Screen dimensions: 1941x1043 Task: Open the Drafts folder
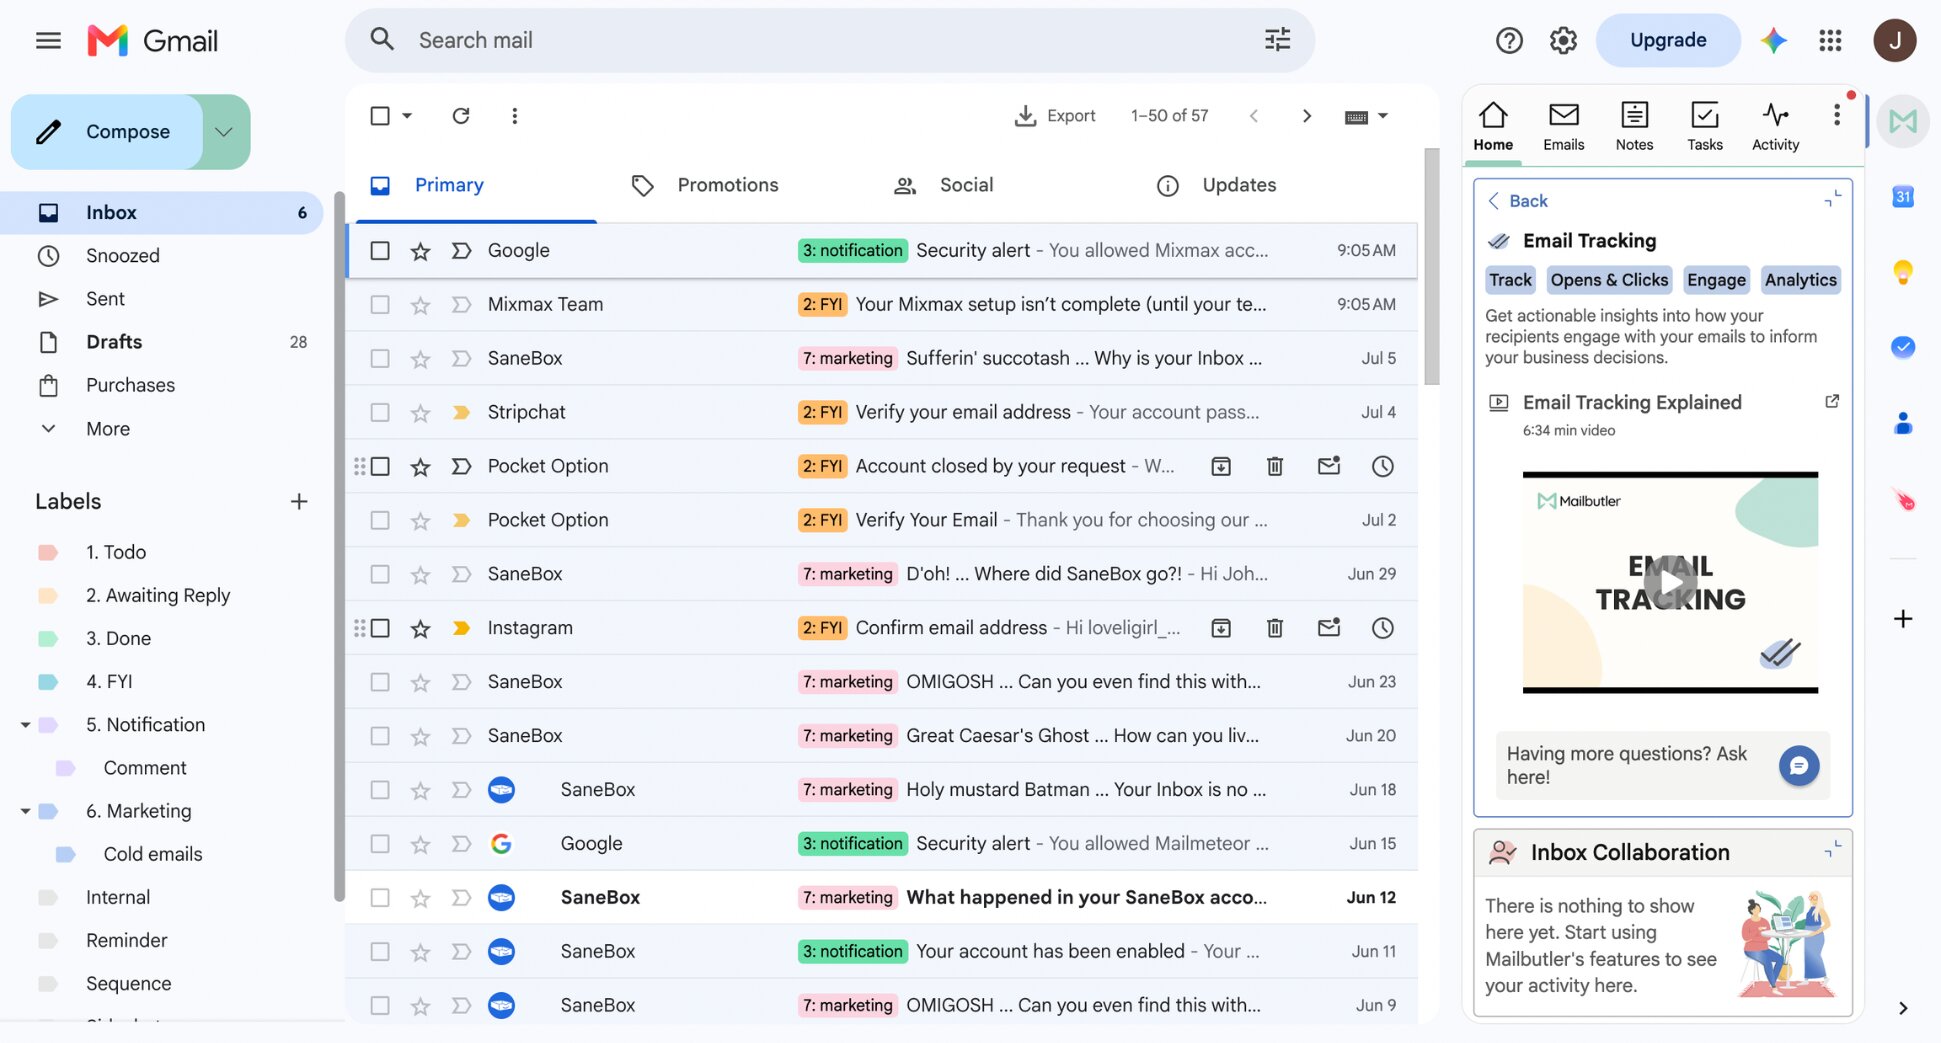point(160,342)
